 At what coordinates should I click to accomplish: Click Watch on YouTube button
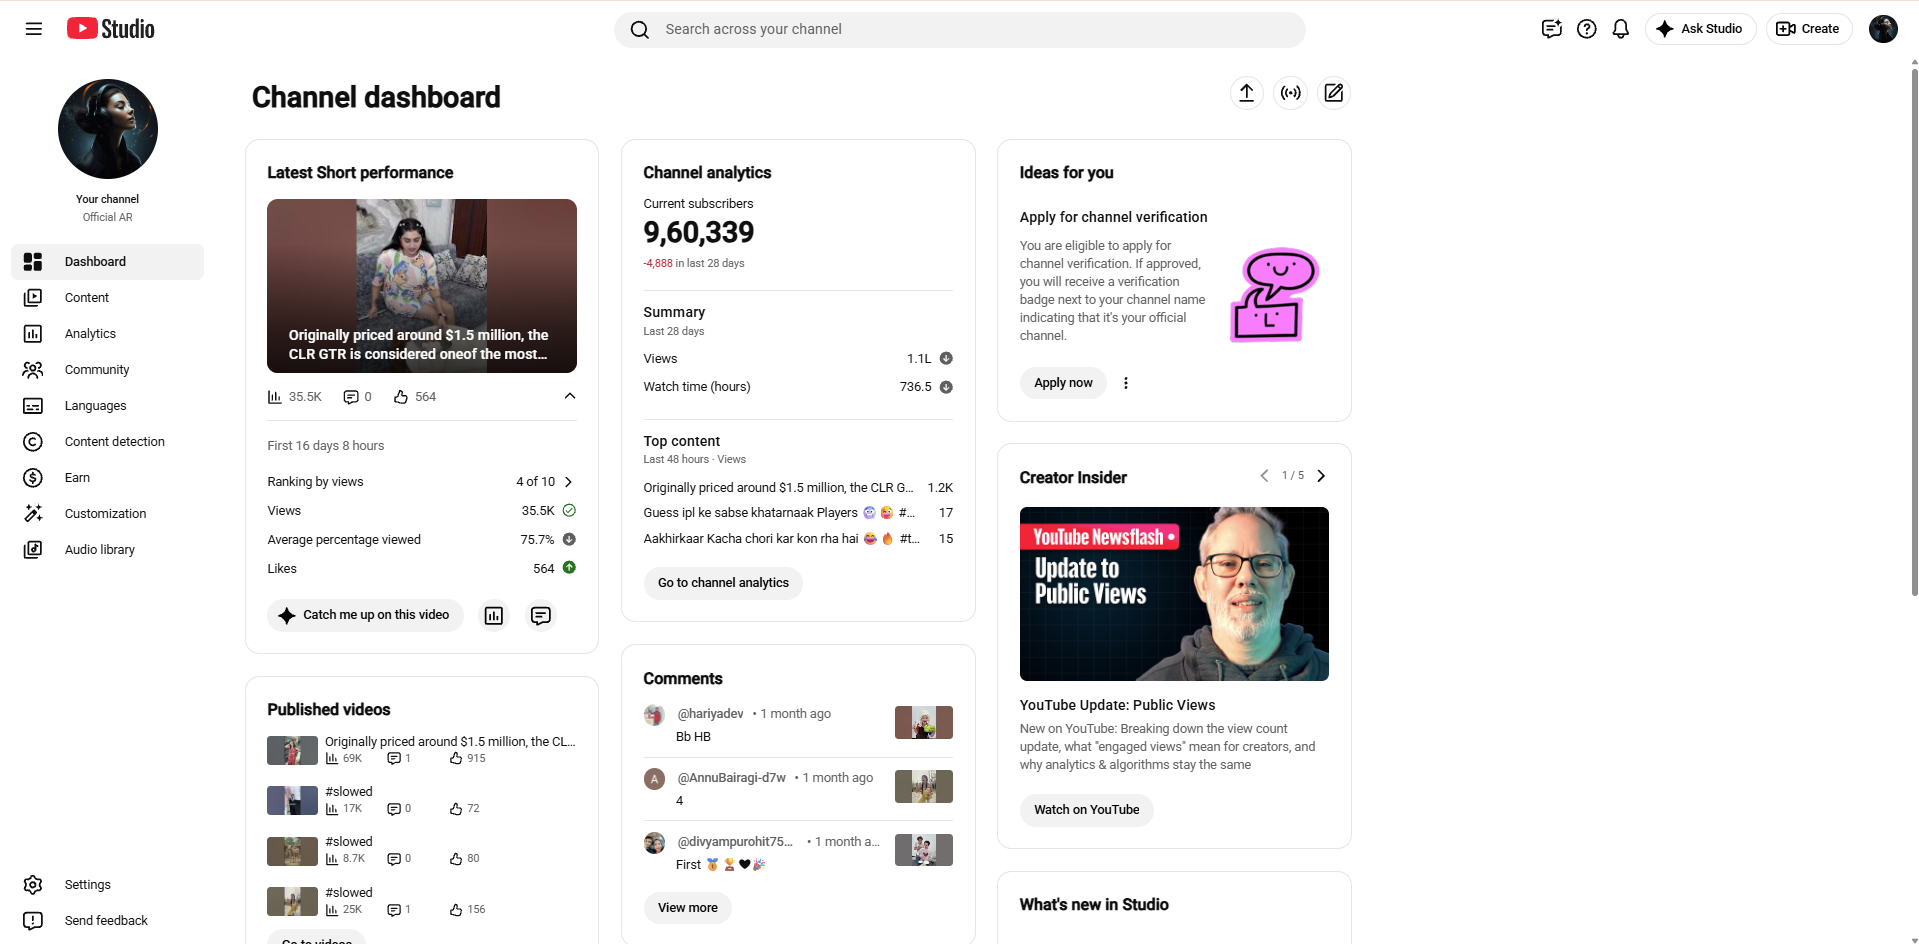1086,810
